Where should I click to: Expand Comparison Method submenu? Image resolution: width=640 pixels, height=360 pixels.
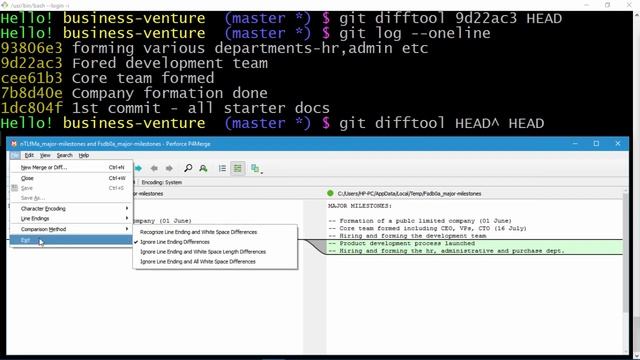click(x=71, y=229)
